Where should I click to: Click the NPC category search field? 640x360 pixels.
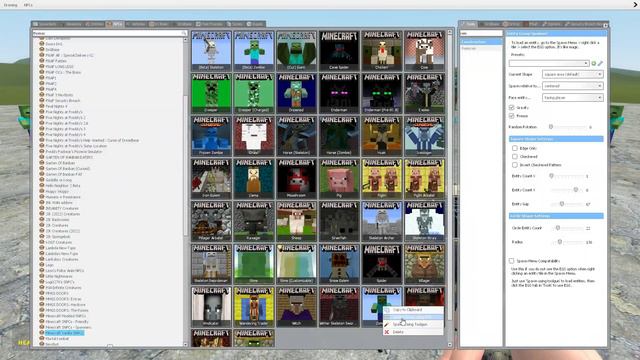click(x=109, y=33)
